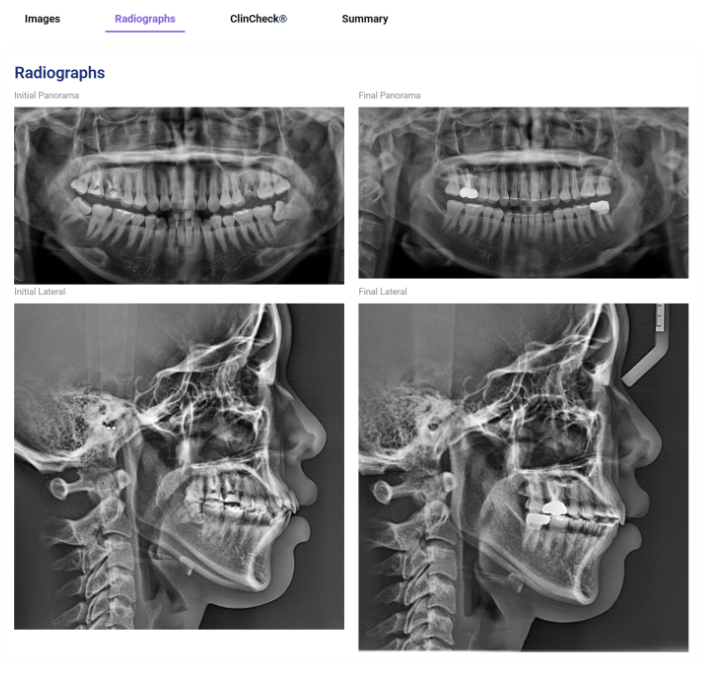Open the Final Panorama radiograph

tap(523, 193)
